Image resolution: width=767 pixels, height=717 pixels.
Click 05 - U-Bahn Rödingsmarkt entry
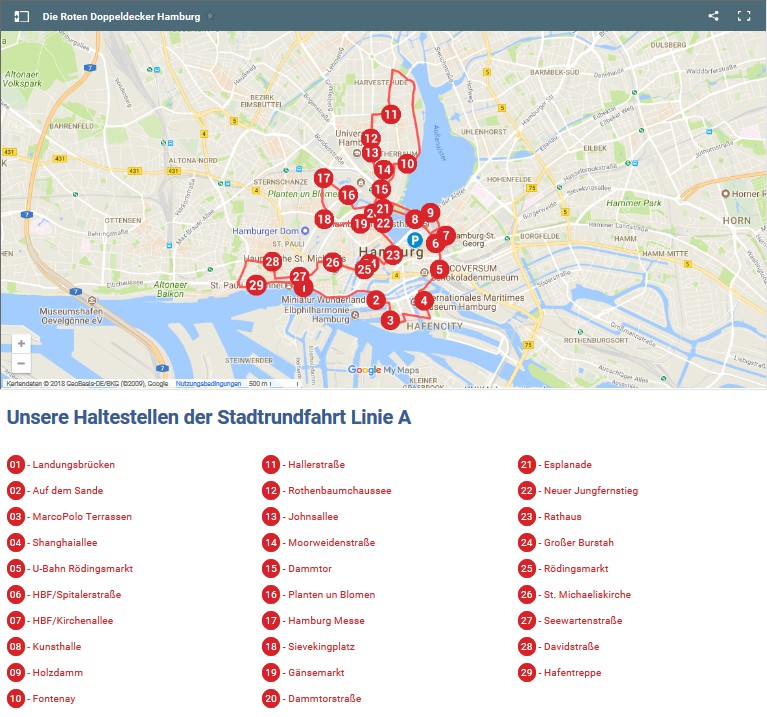click(x=70, y=568)
